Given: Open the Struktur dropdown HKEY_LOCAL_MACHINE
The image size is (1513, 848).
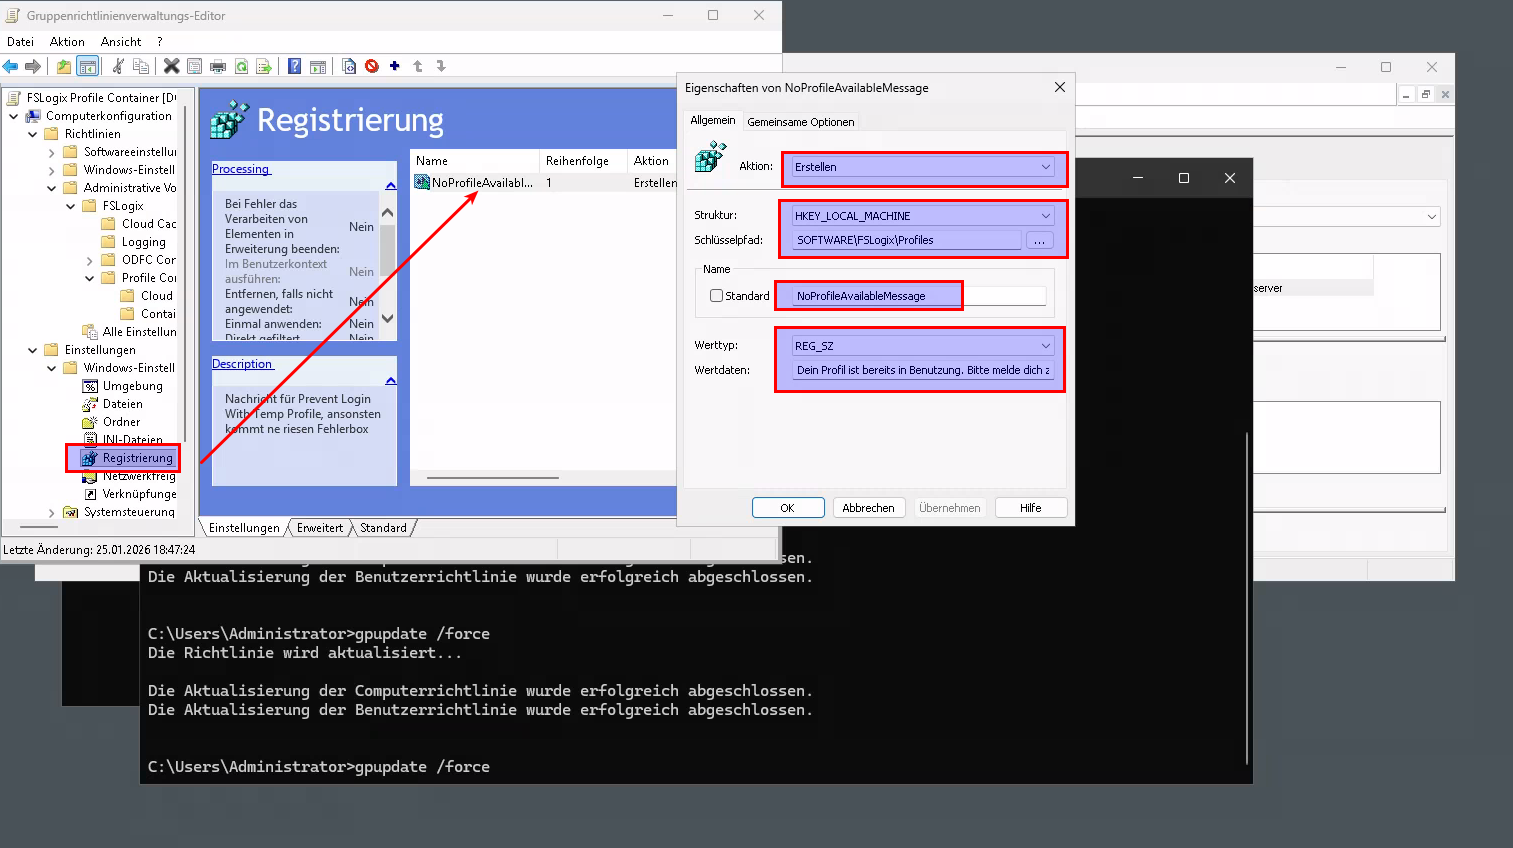Looking at the screenshot, I should coord(922,216).
